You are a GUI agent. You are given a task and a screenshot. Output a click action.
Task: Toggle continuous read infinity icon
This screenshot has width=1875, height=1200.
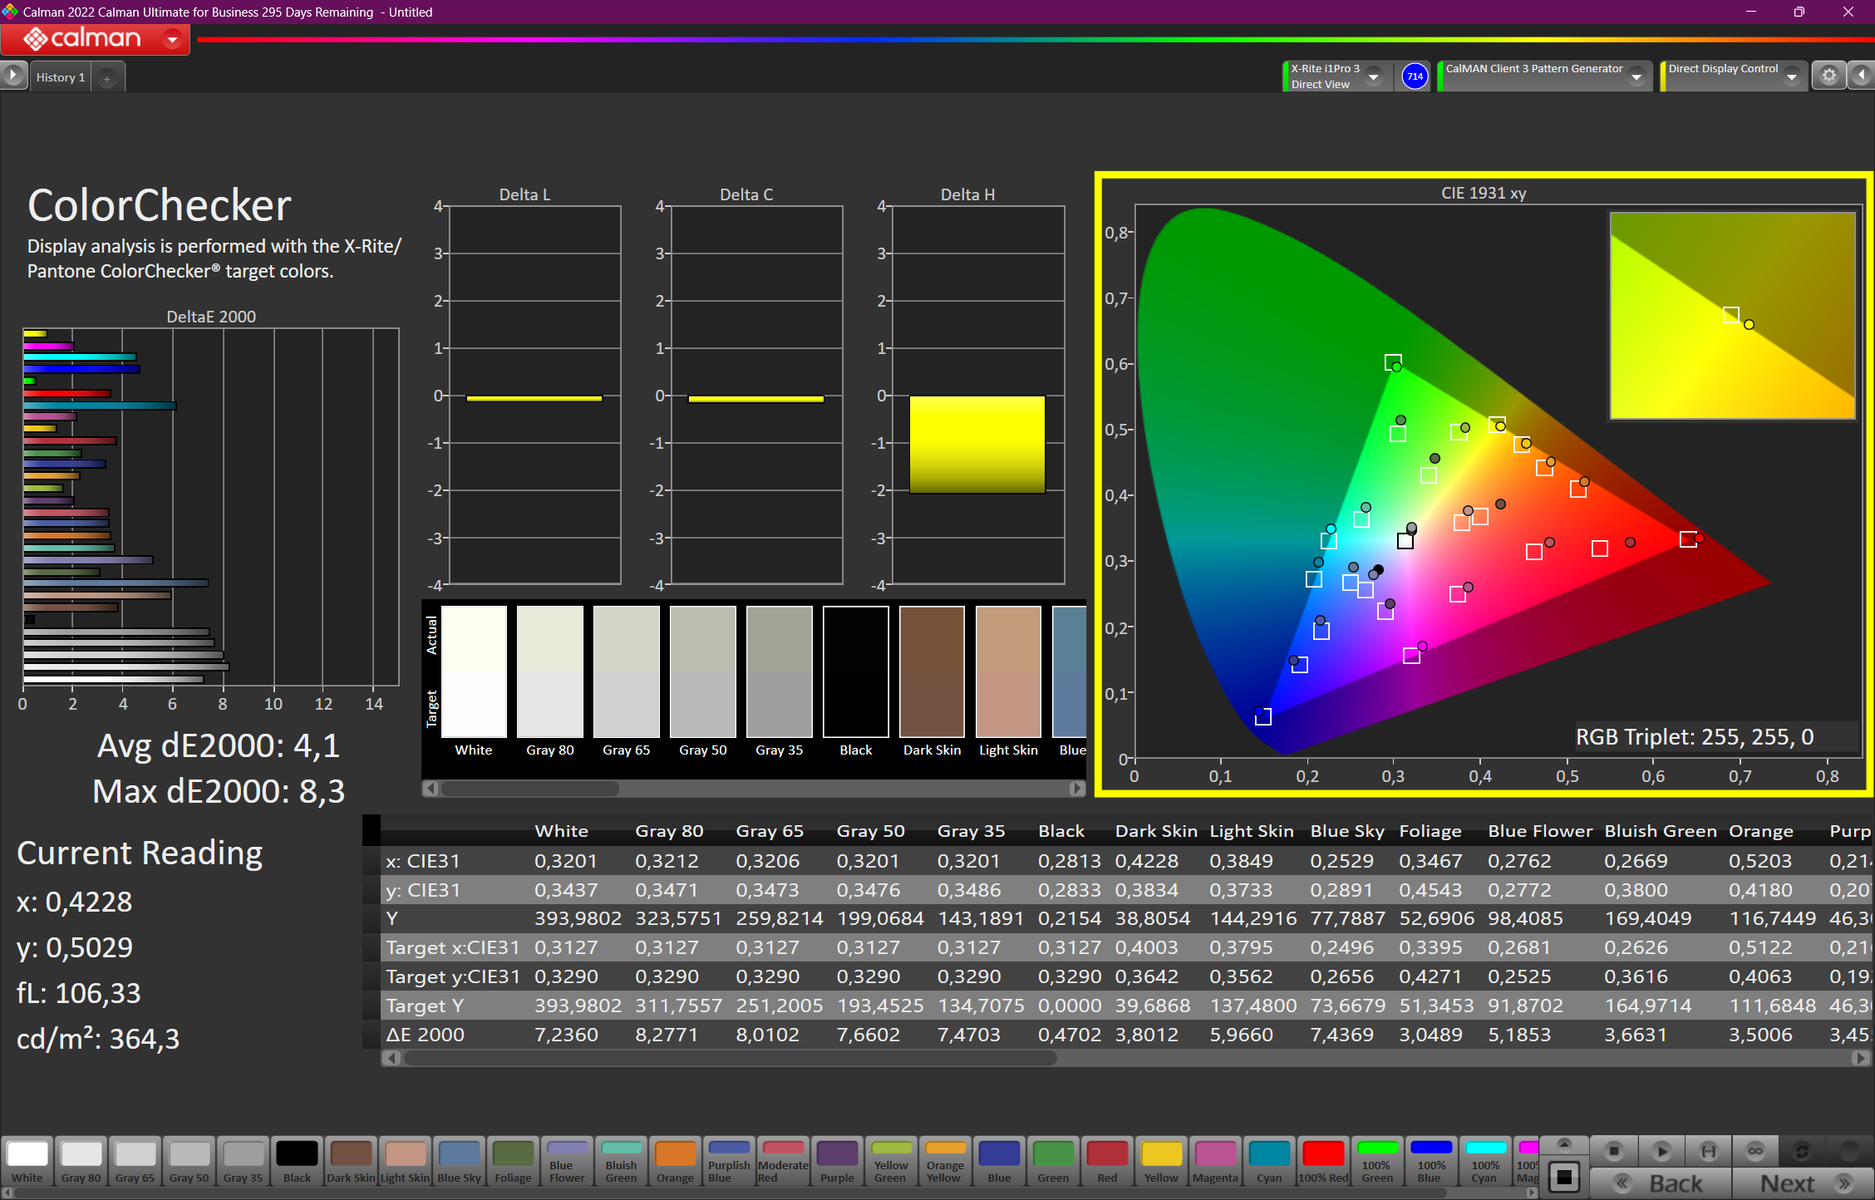tap(1755, 1151)
